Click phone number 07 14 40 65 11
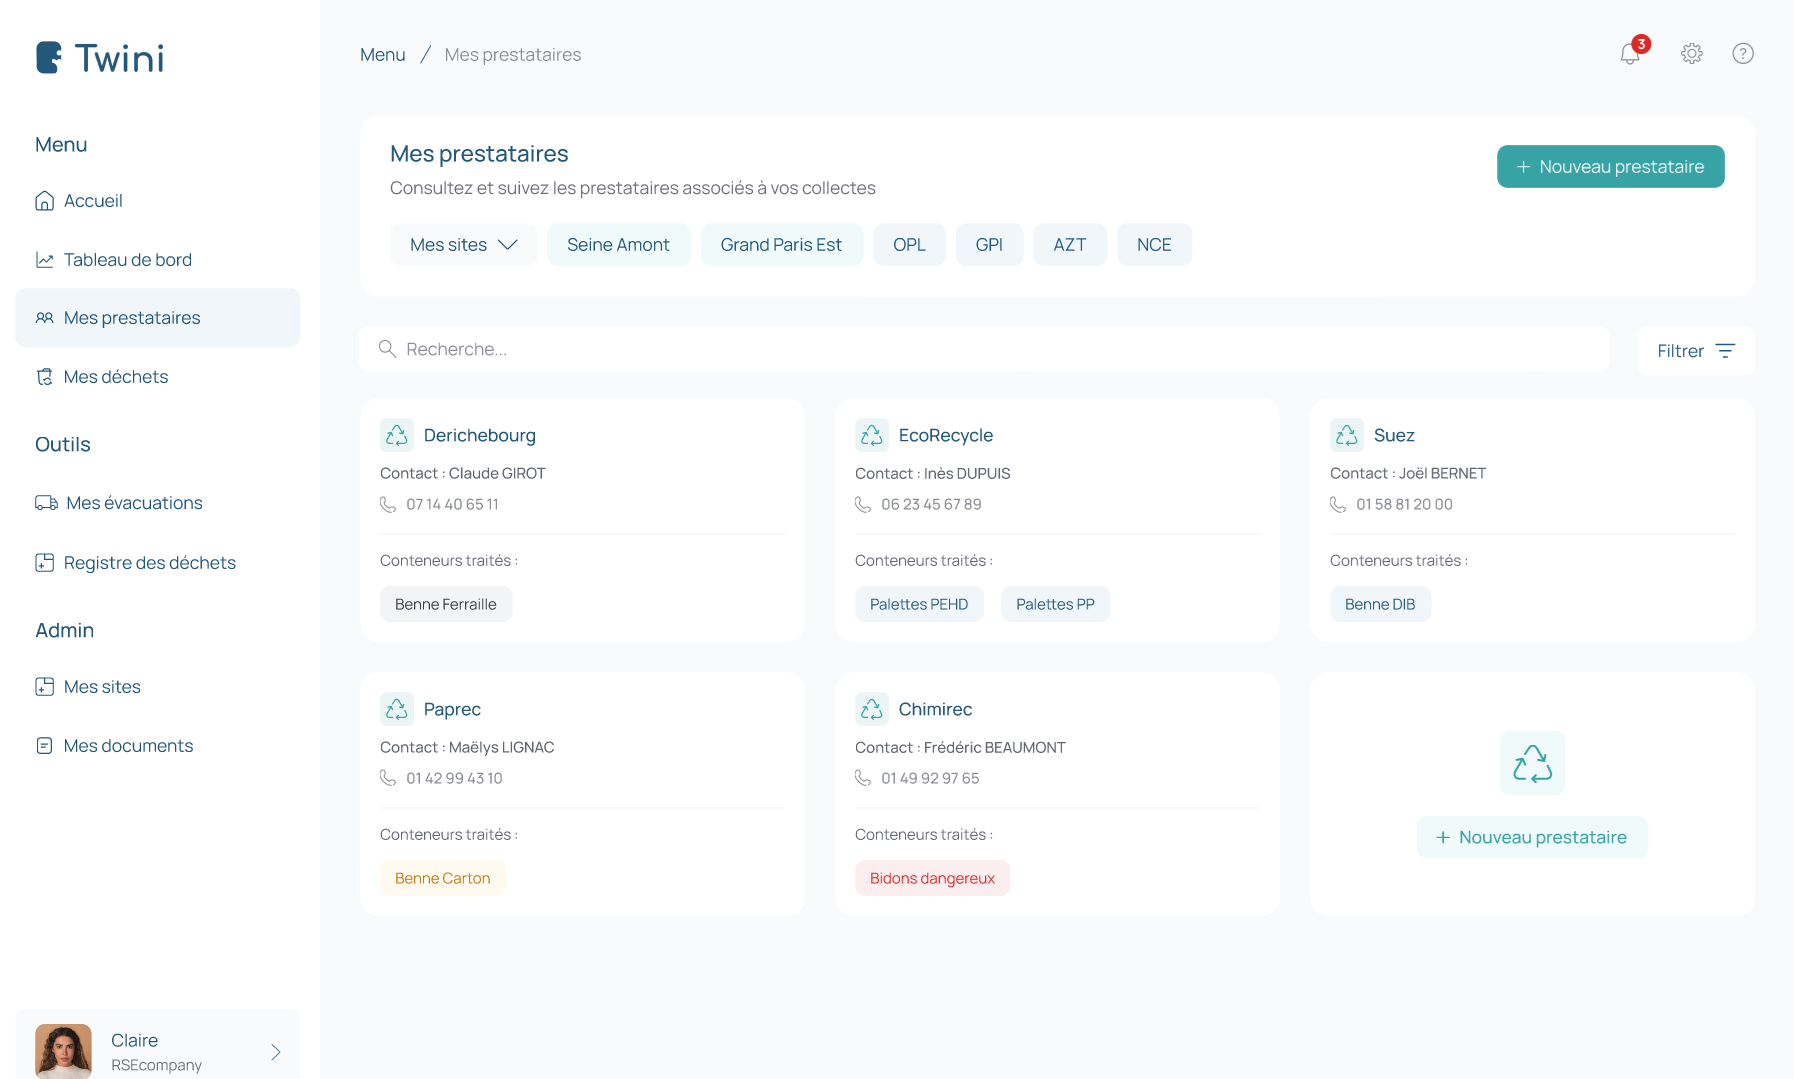 click(452, 505)
